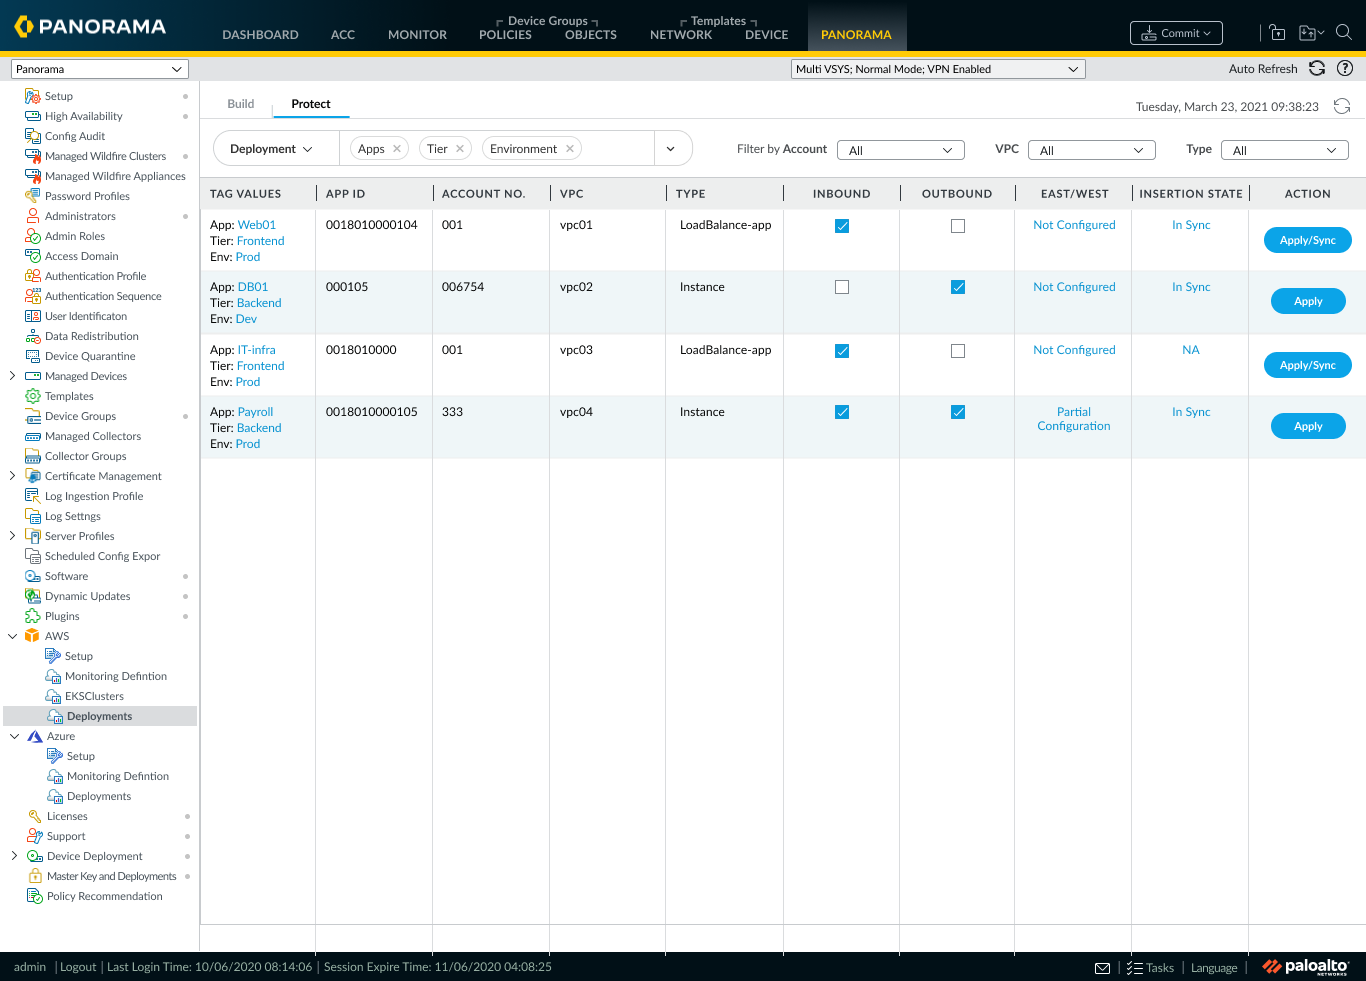Enable Inbound checkbox for DB01 row
Image resolution: width=1366 pixels, height=981 pixels.
842,287
